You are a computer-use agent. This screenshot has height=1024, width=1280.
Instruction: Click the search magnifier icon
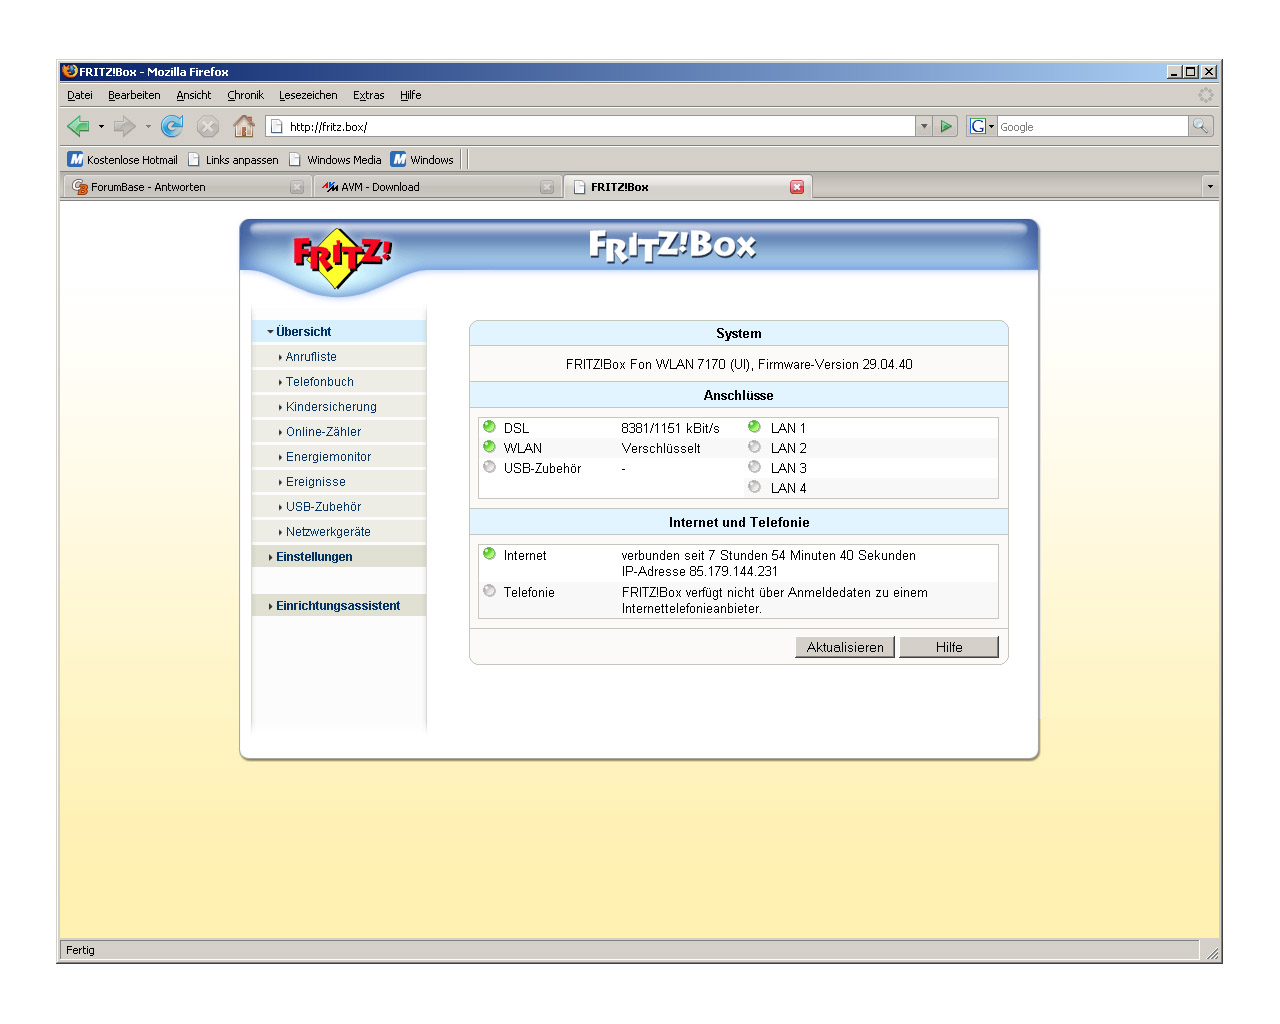point(1201,126)
